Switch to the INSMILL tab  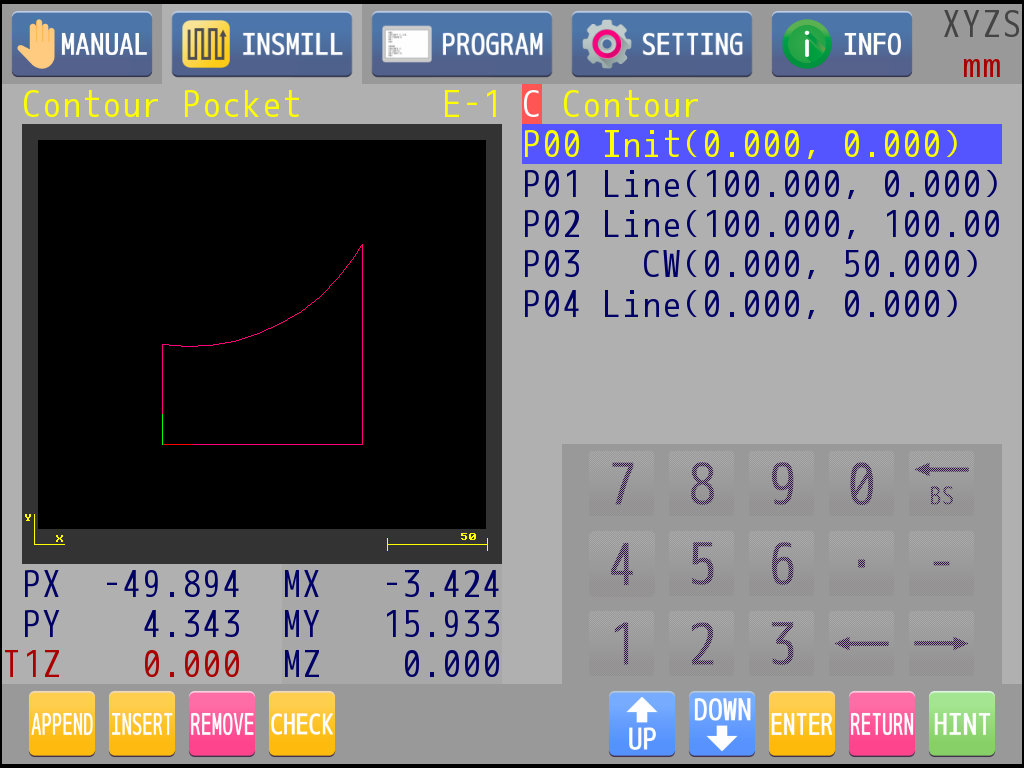click(262, 45)
